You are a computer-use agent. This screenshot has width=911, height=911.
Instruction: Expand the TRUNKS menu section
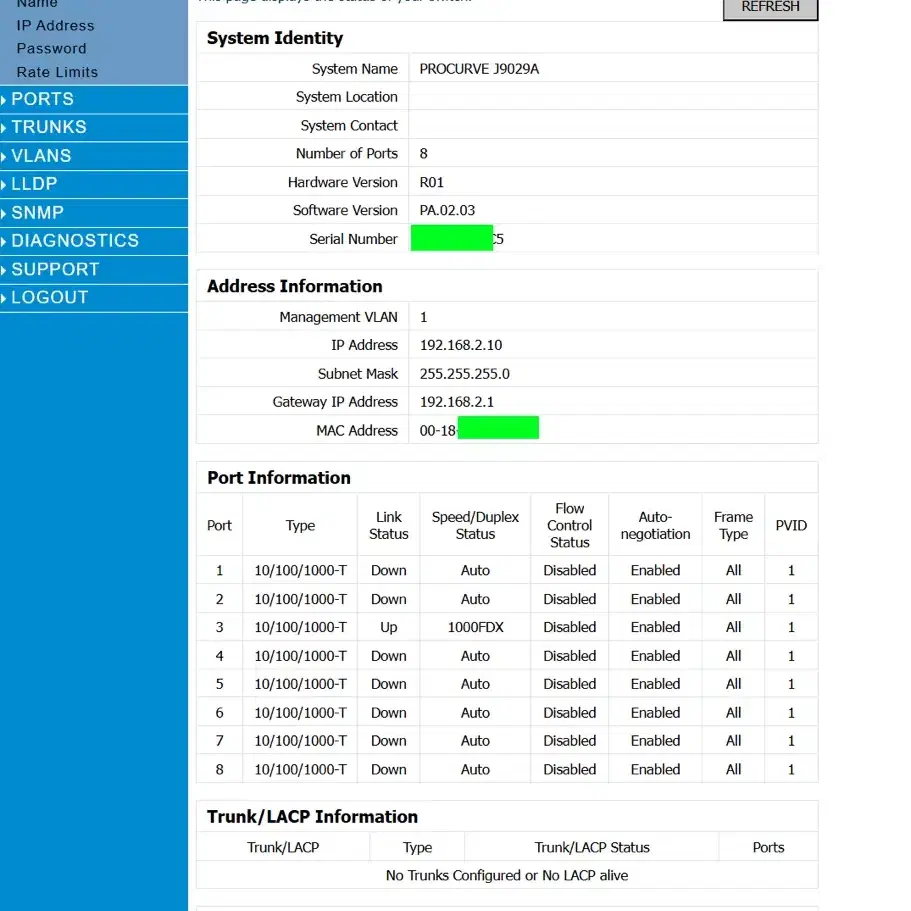pos(94,127)
